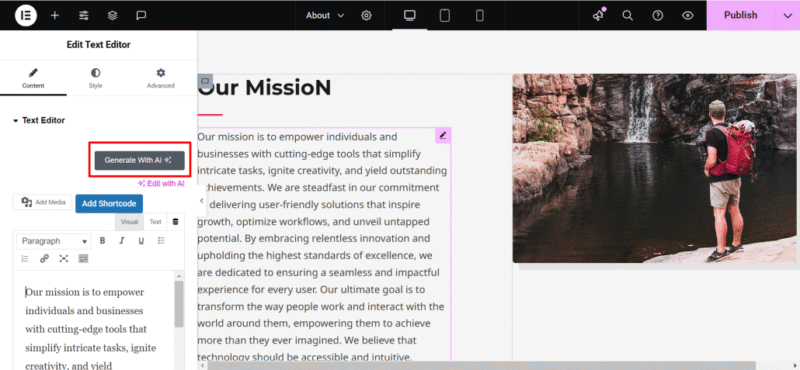Switch to mobile responsive view

[x=480, y=15]
